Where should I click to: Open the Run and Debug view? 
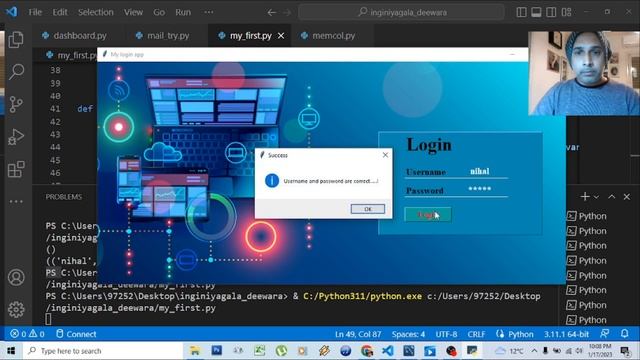16,137
